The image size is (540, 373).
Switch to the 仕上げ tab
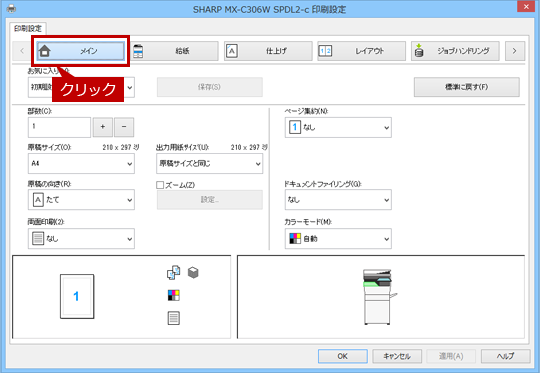[x=268, y=51]
